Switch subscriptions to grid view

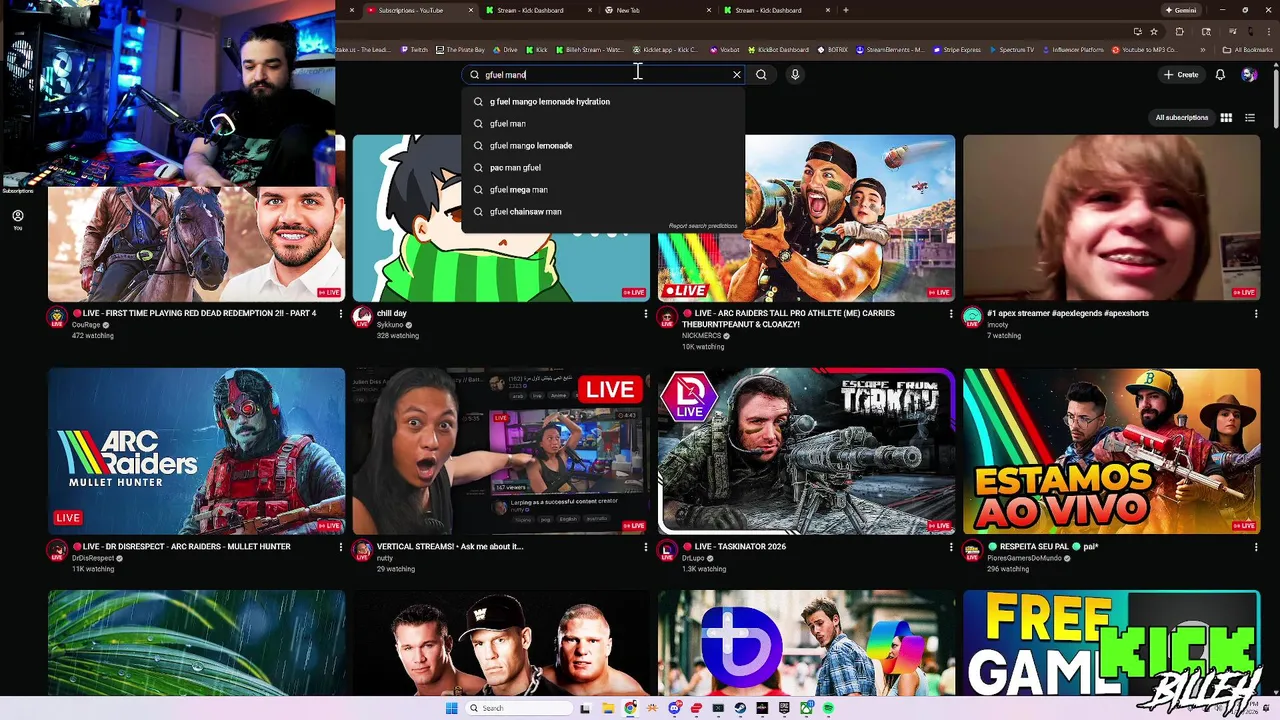click(1226, 118)
